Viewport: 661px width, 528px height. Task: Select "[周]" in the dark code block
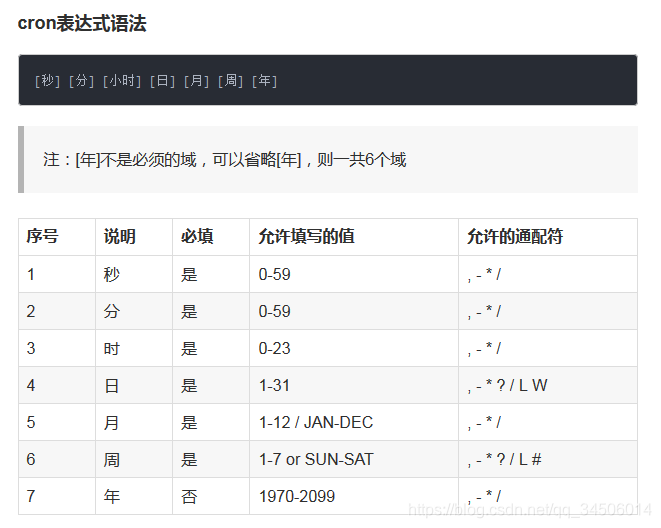(230, 80)
